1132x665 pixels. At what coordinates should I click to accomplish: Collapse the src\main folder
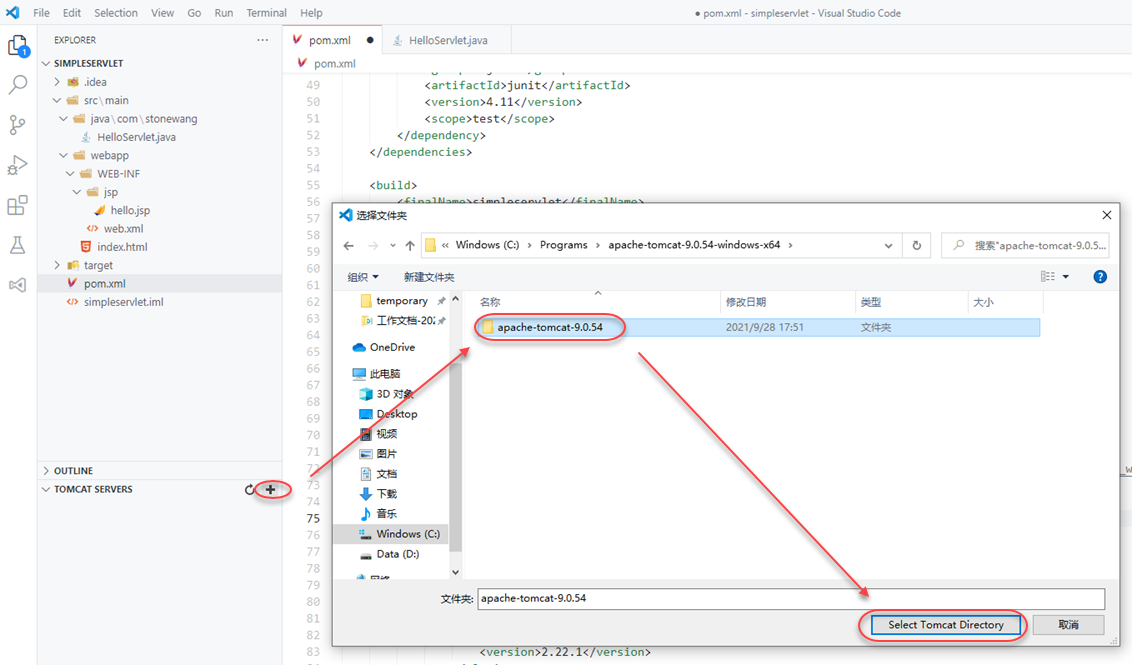pos(57,100)
